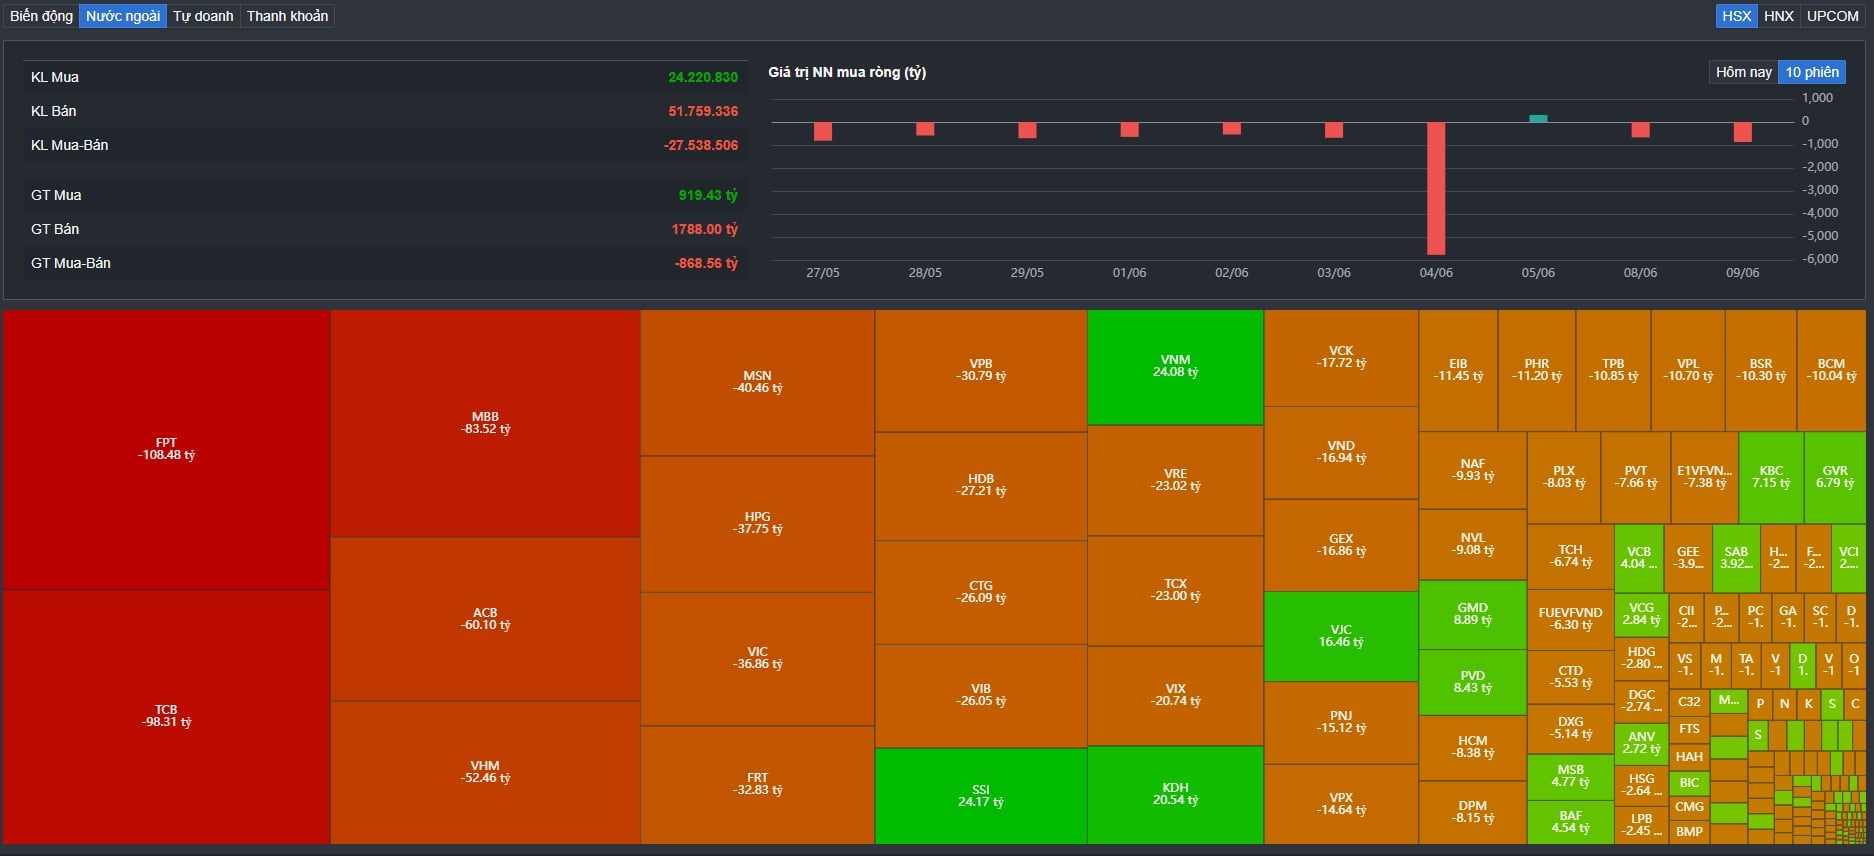Click the MSN treemap tile
The height and width of the screenshot is (856, 1874).
point(757,382)
